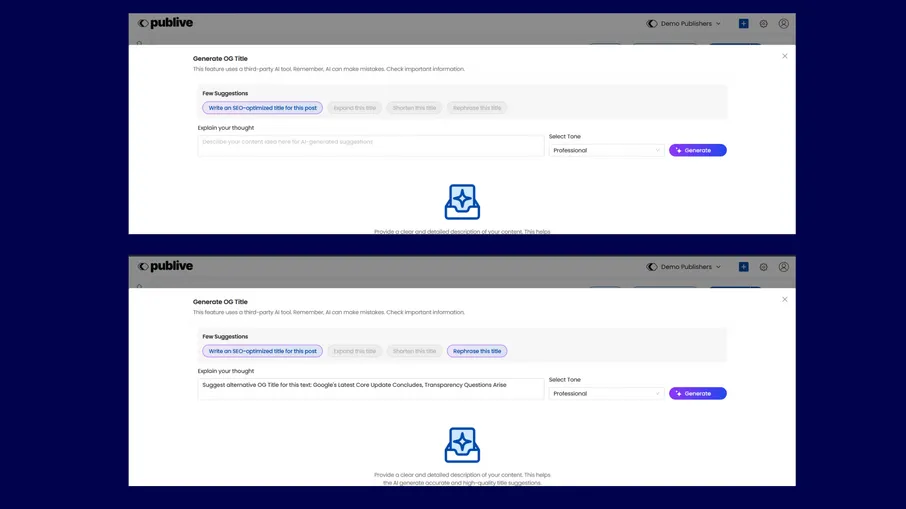Open the settings gear in the upper header

[763, 24]
